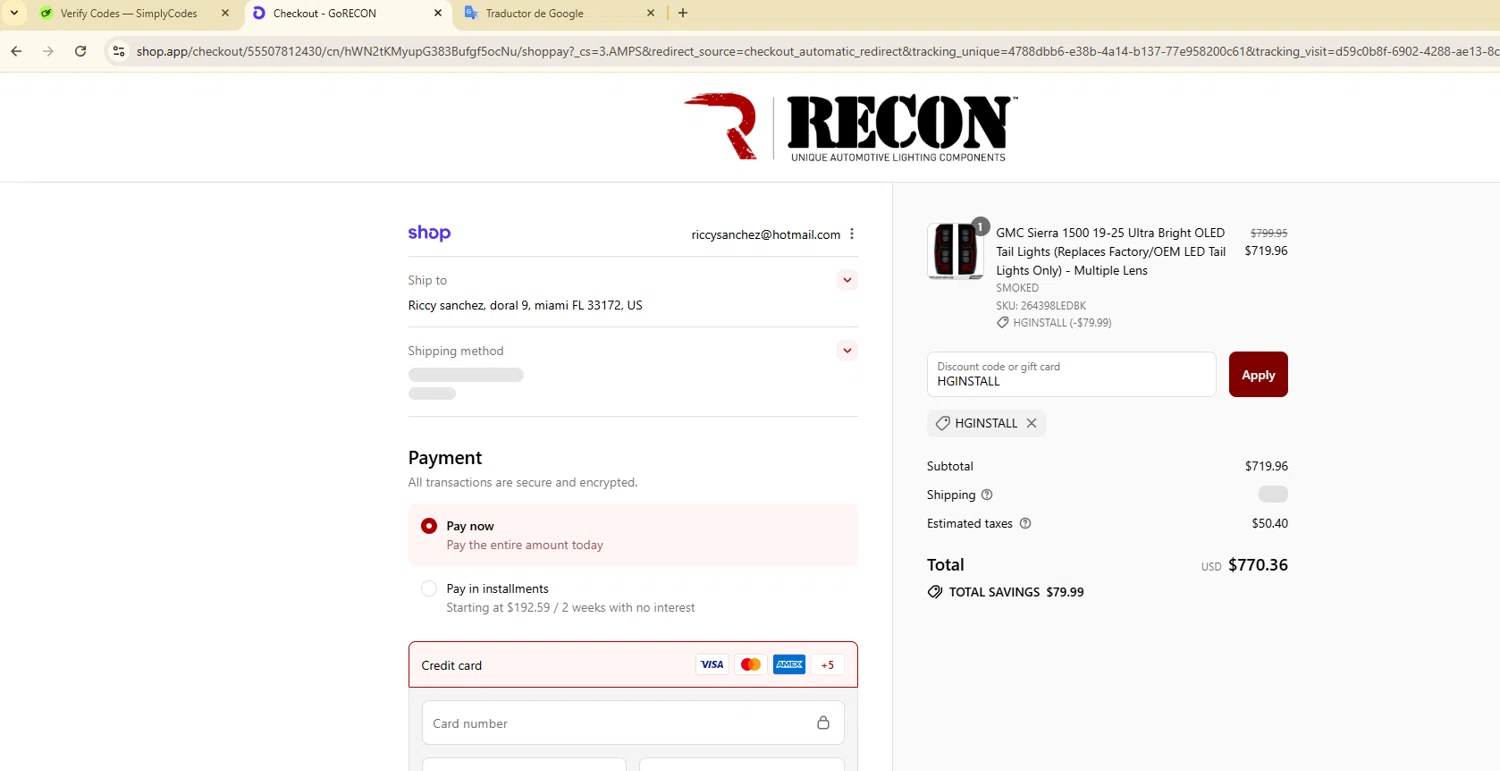
Task: Remove the HGINSTALL discount code
Action: click(x=1031, y=423)
